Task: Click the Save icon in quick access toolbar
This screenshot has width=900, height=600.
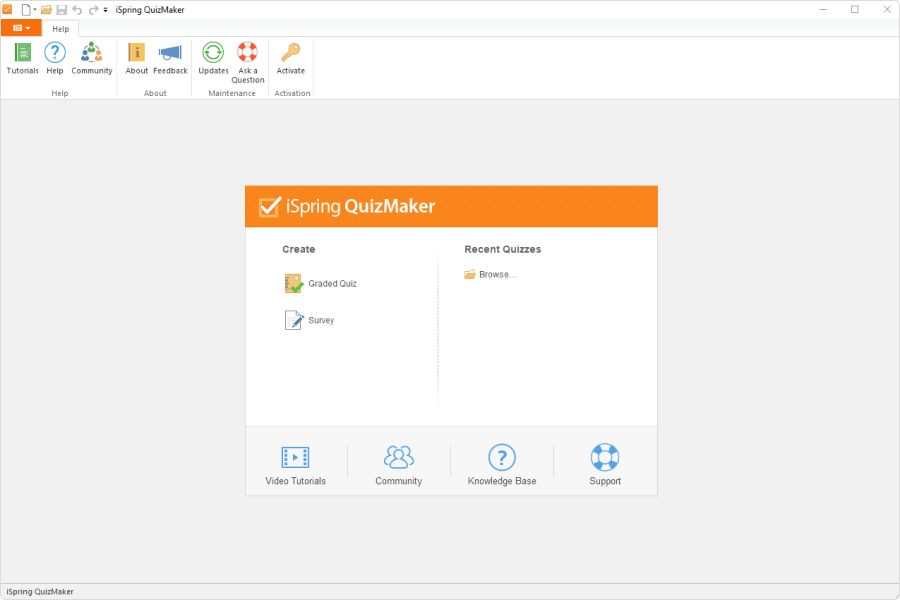Action: click(x=62, y=9)
